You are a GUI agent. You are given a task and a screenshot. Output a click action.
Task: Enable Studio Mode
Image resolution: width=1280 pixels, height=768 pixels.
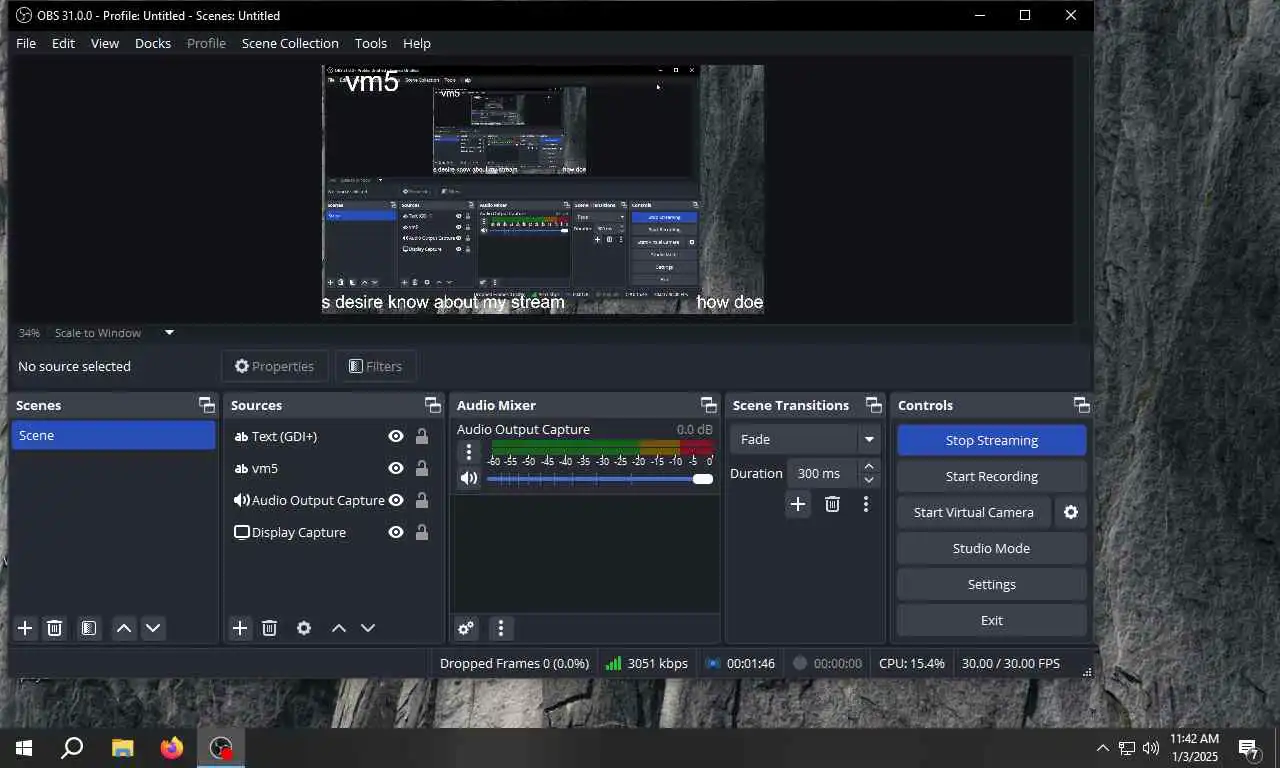click(x=992, y=548)
